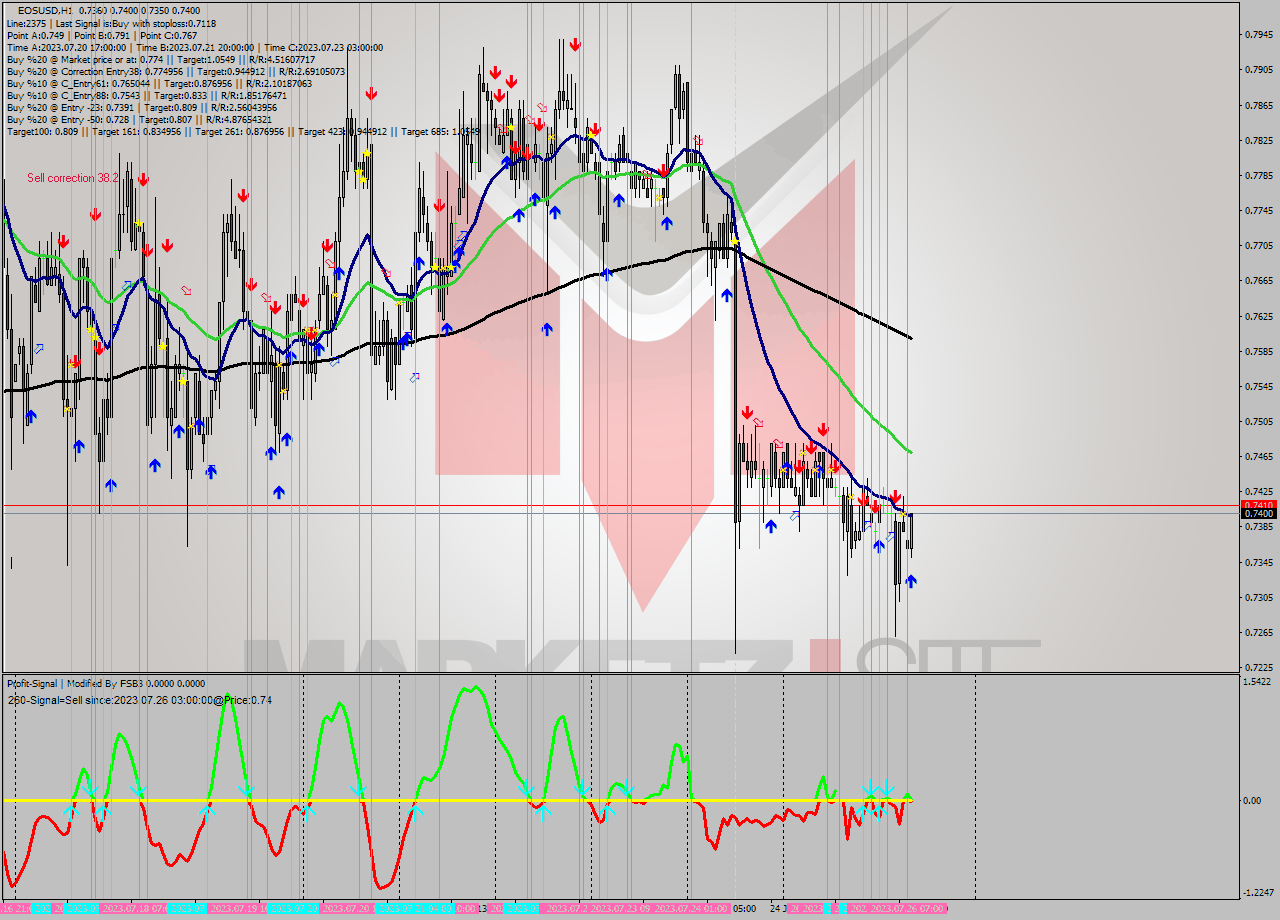
Task: Click the 'Buy %10 @ C_Entry61: 0.765044' line
Action: 159,83
